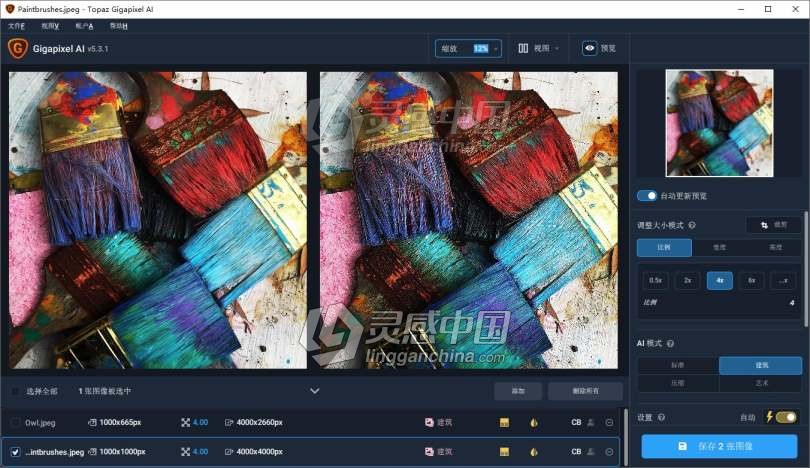Click original size icon in intbrushes.jpeg row
810x468 pixels.
coord(92,451)
